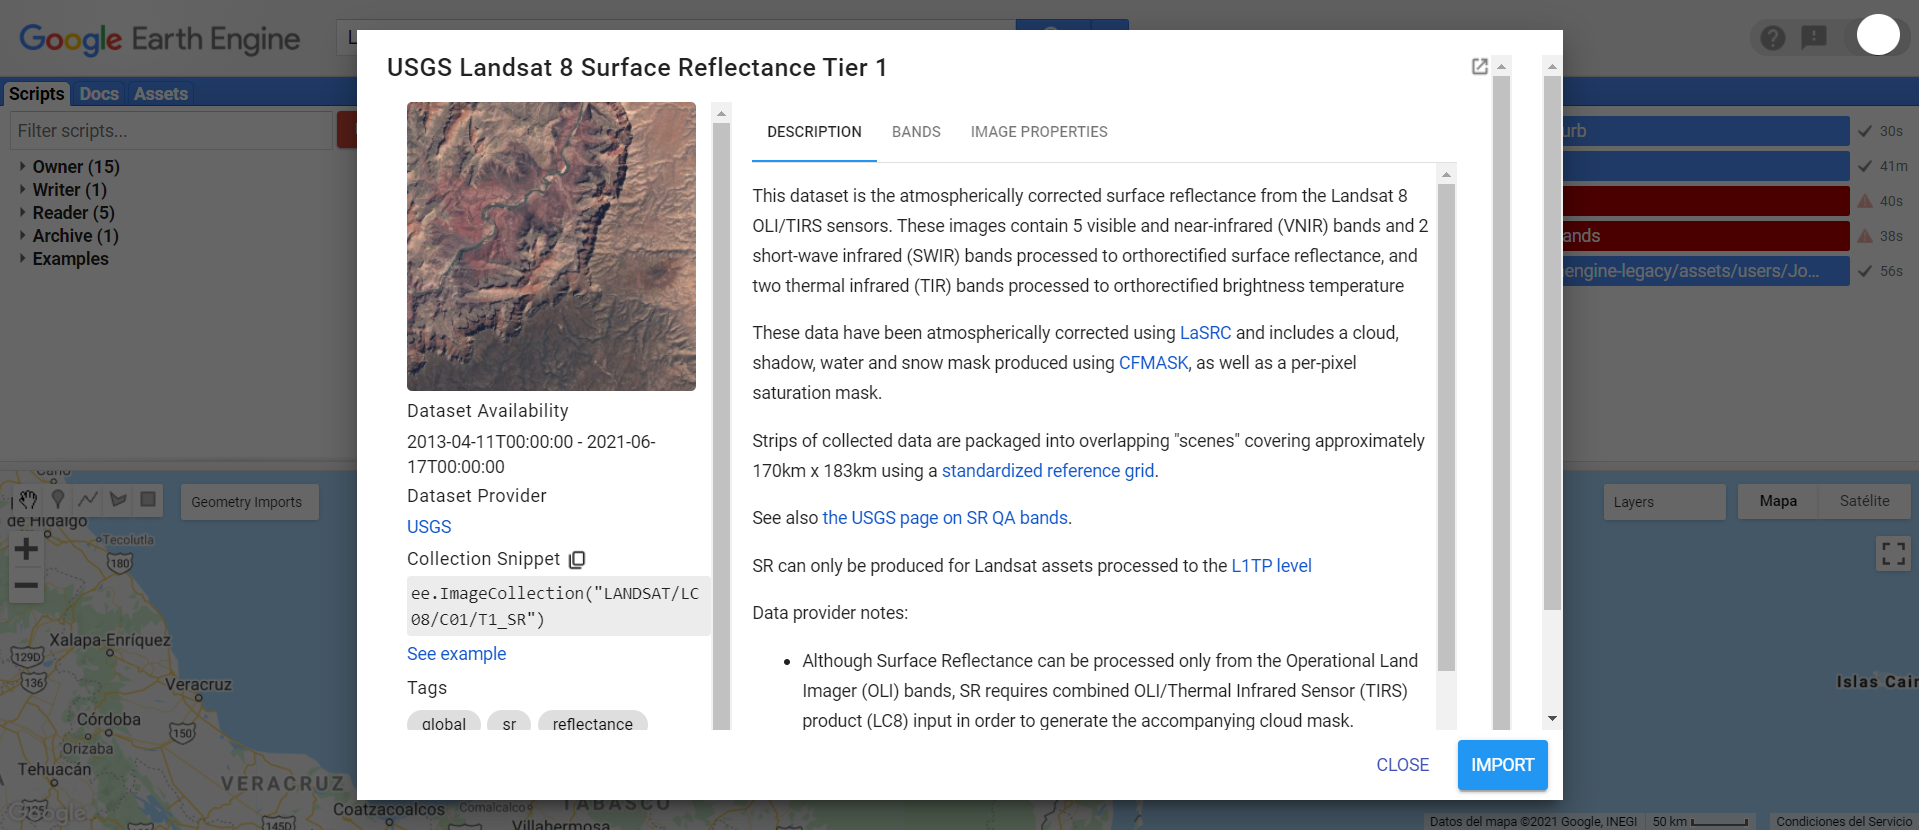The height and width of the screenshot is (830, 1919).
Task: Open the user account avatar
Action: point(1878,35)
